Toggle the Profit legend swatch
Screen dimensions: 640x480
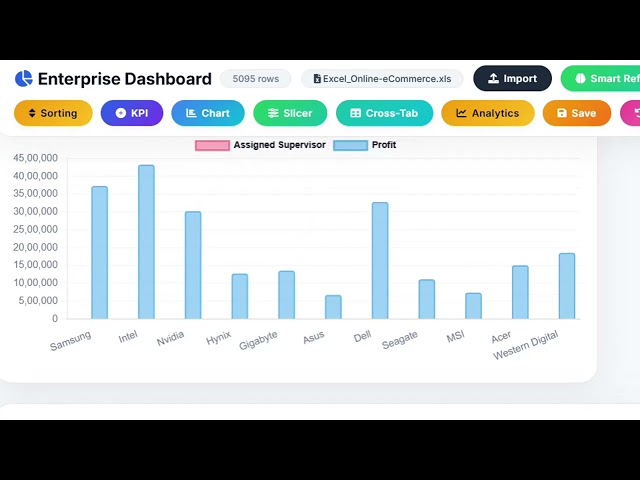coord(350,145)
